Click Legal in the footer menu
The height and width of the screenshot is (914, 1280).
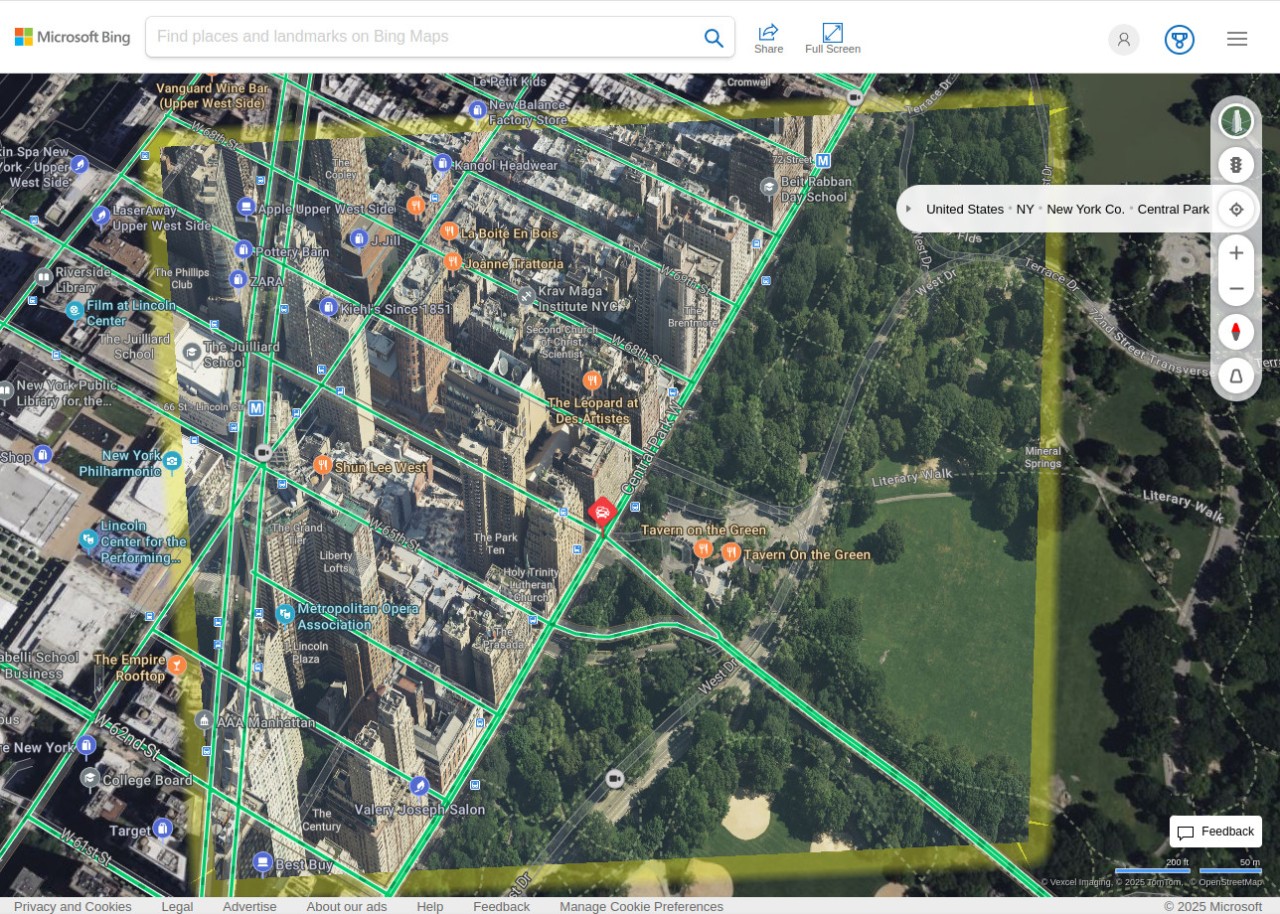(177, 906)
